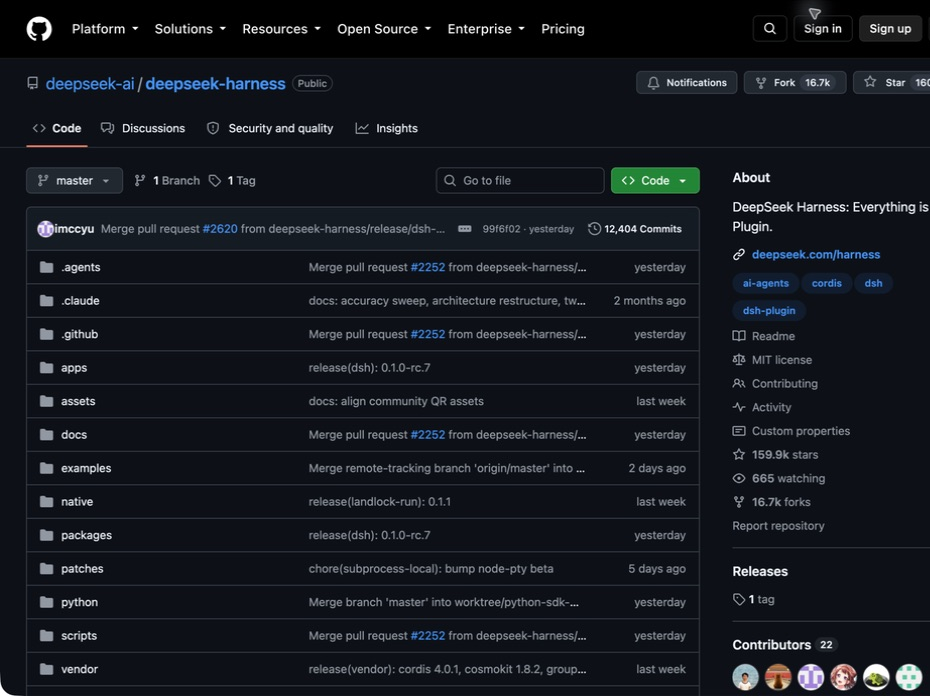Screen dimensions: 930x696
Task: Open the Contributing guidelines link
Action: pyautogui.click(x=785, y=384)
